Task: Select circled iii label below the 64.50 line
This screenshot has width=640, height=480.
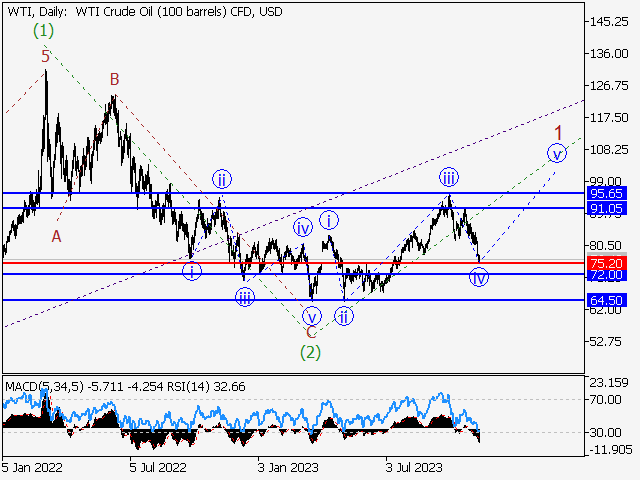Action: click(244, 298)
